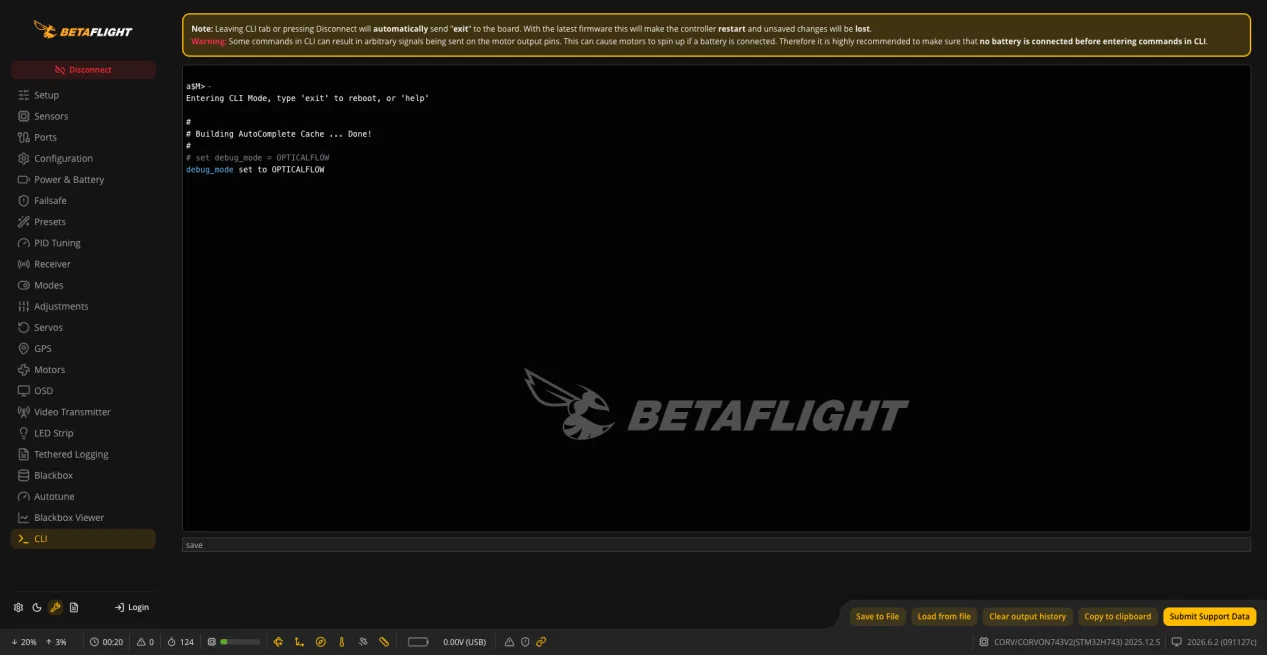Click Save to File button
The image size is (1267, 655).
point(877,616)
